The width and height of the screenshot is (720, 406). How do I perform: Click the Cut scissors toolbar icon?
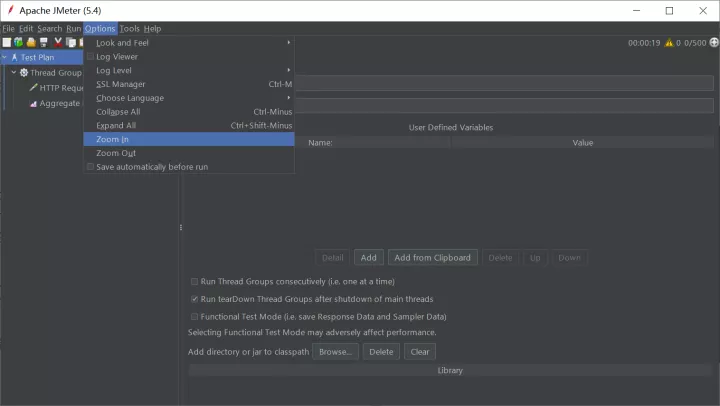[x=58, y=43]
